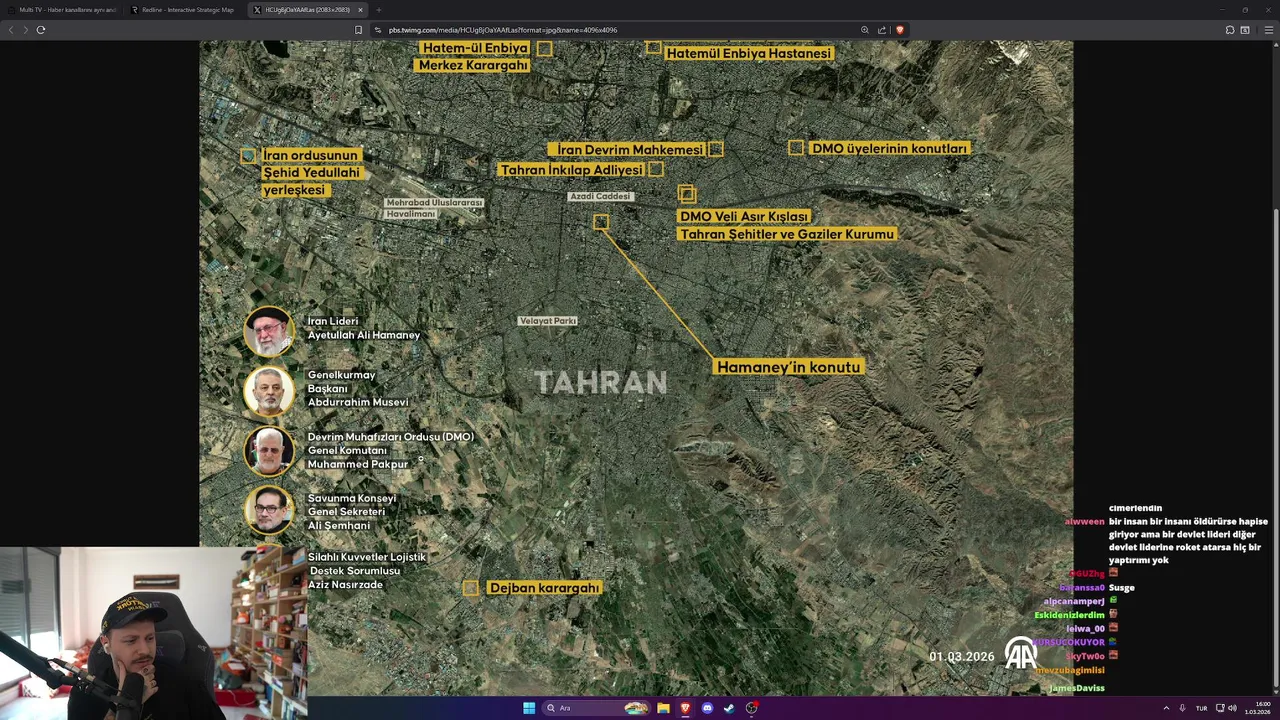Click the Ayetullah Ali Hamaney name
The image size is (1280, 720).
coord(364,335)
